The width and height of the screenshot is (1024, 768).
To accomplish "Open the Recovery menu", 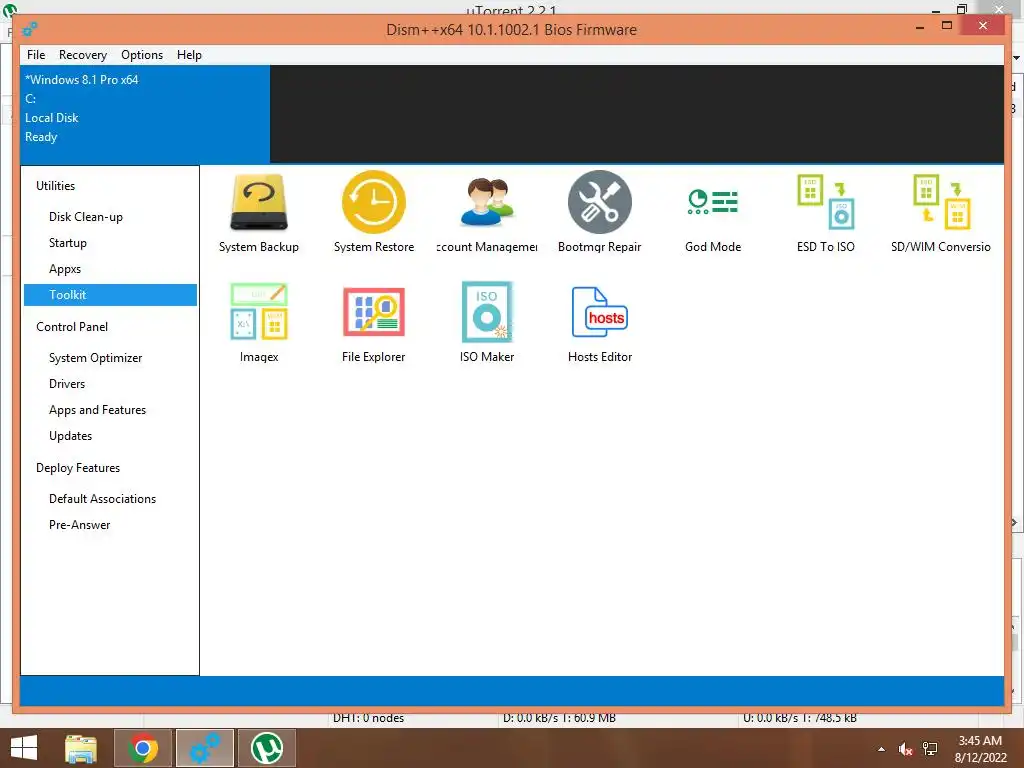I will [x=83, y=55].
